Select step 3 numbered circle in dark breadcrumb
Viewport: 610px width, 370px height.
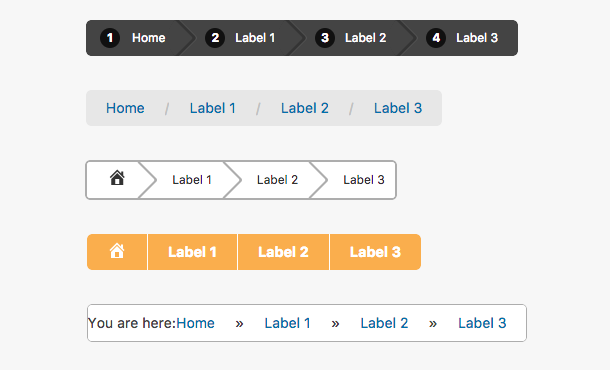325,38
